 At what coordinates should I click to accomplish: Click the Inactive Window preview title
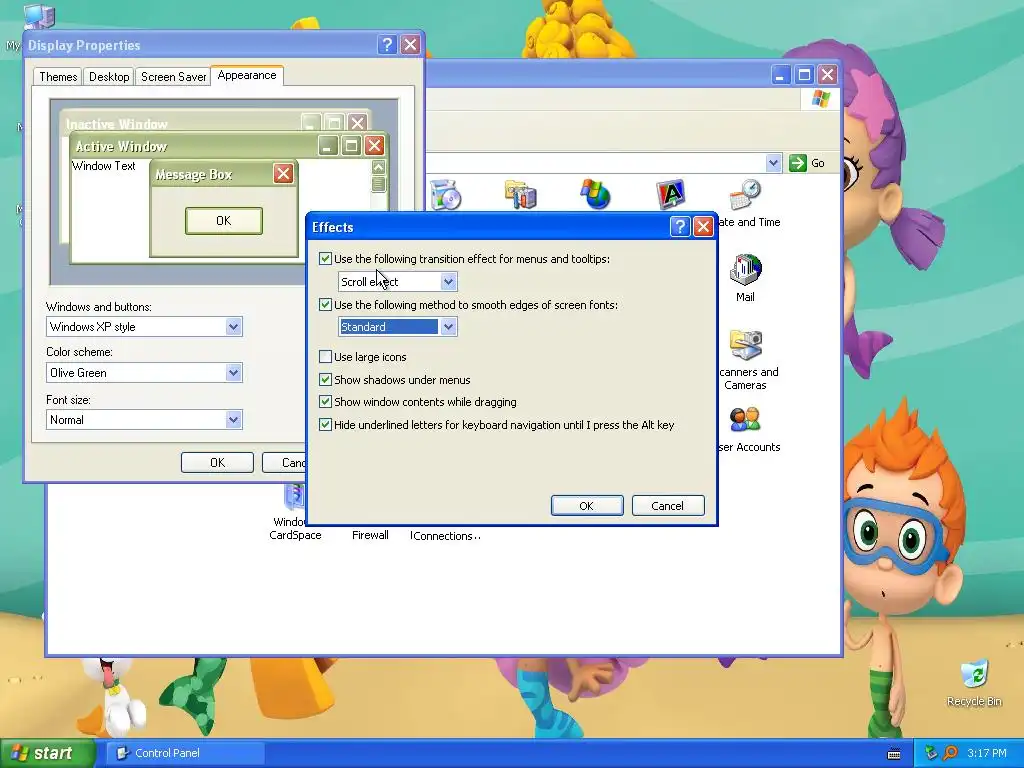pyautogui.click(x=116, y=123)
